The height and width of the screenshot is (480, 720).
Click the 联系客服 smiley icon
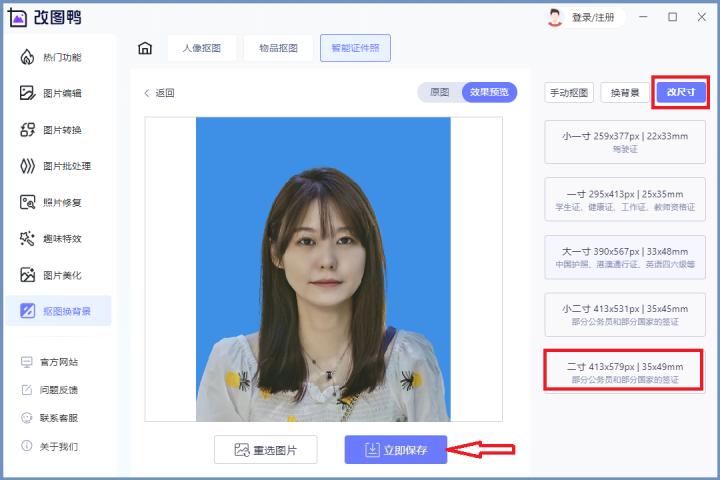pos(27,418)
